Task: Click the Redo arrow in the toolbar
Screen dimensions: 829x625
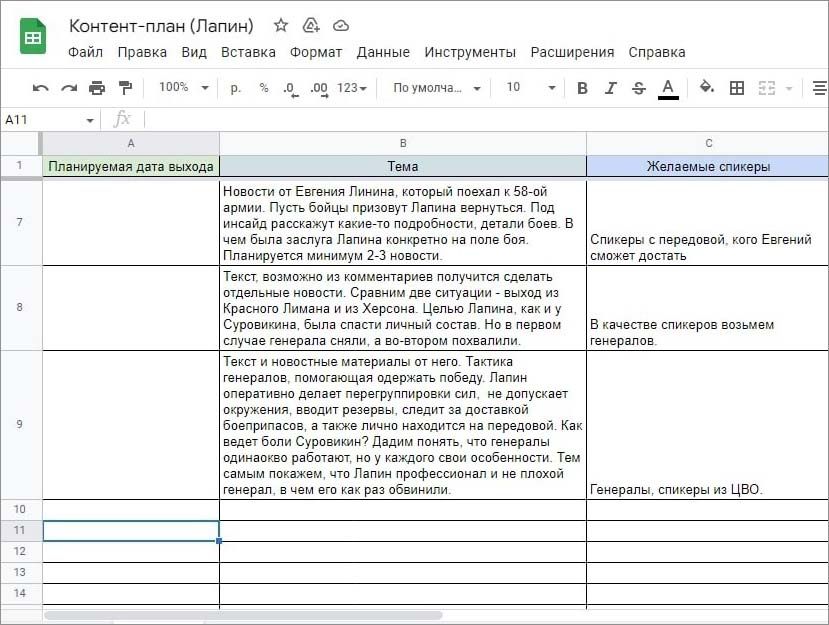Action: pyautogui.click(x=69, y=88)
